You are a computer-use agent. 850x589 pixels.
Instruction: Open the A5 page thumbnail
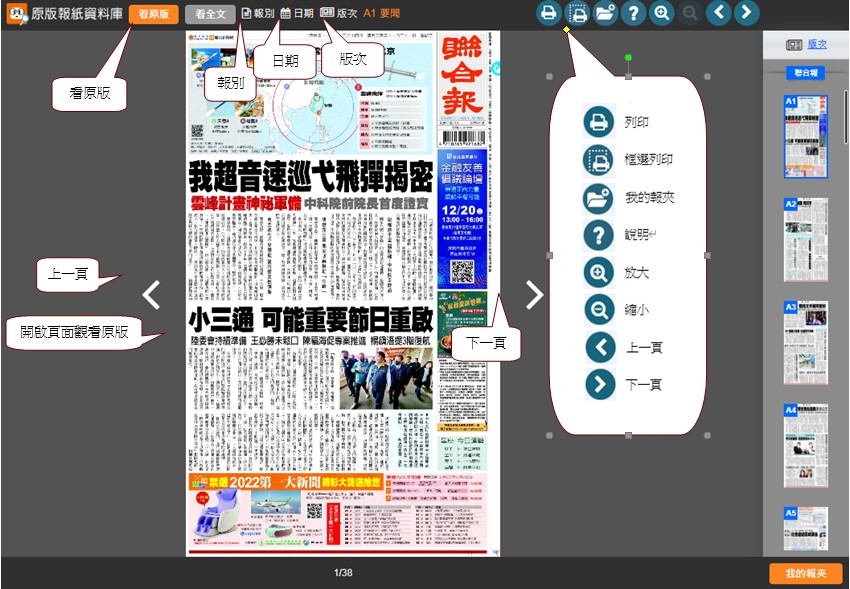[806, 529]
